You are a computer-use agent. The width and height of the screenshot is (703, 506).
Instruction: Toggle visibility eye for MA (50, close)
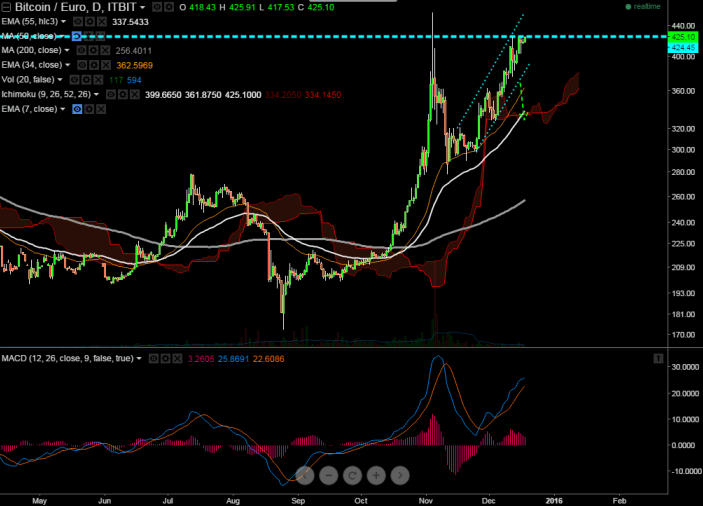pos(77,36)
